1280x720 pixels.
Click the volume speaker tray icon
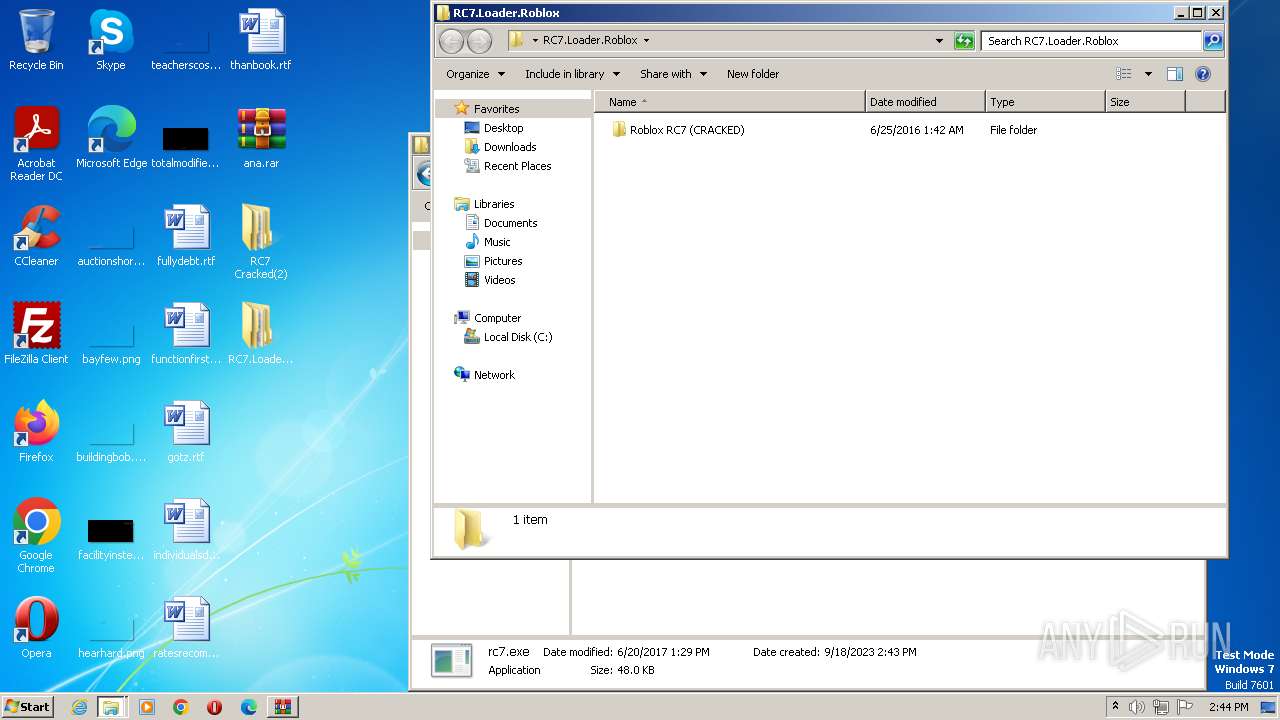[x=1137, y=707]
